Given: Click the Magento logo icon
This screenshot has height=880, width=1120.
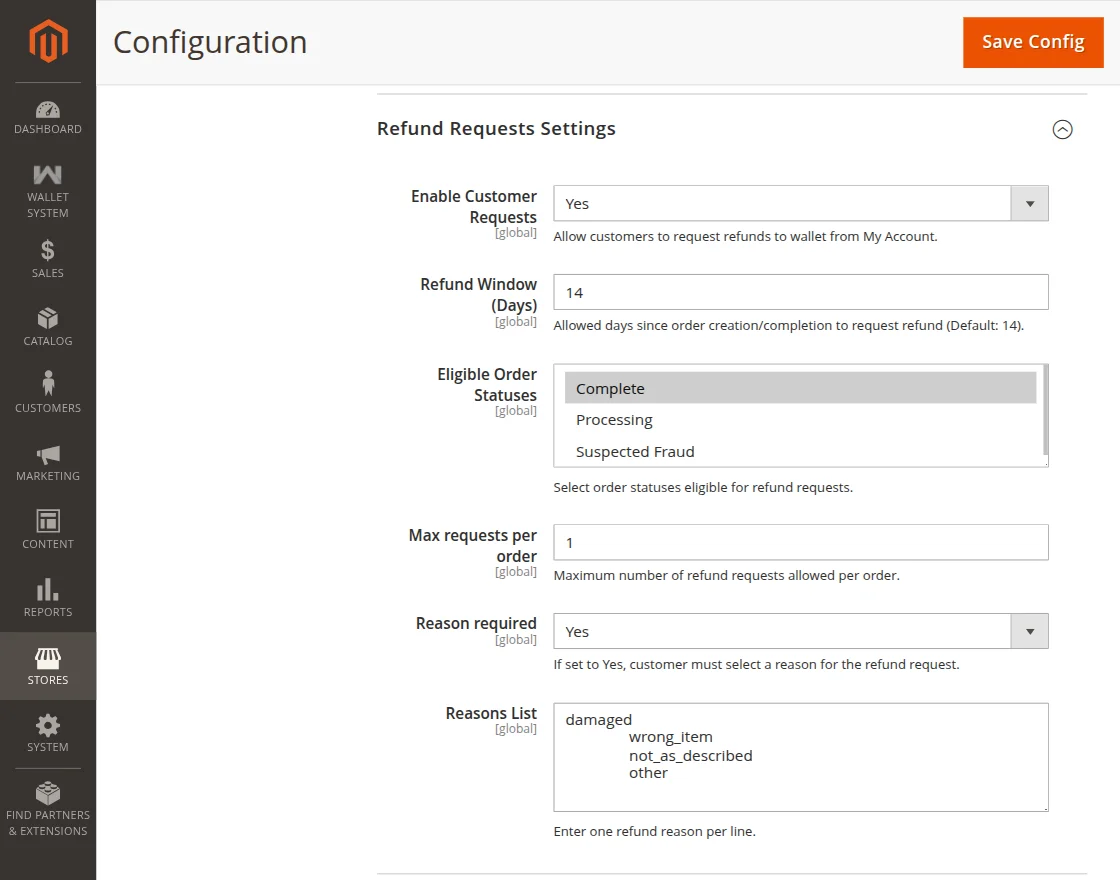Looking at the screenshot, I should [x=48, y=41].
